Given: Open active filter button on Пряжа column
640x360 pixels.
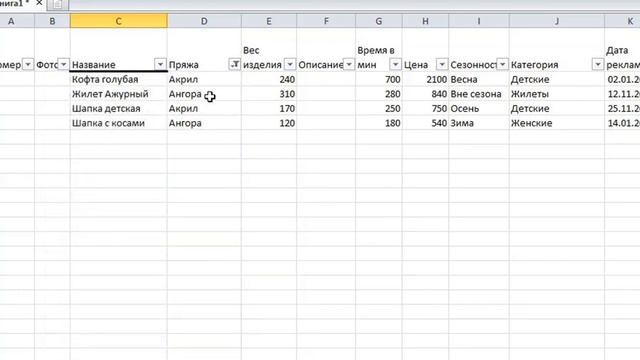Looking at the screenshot, I should [235, 64].
